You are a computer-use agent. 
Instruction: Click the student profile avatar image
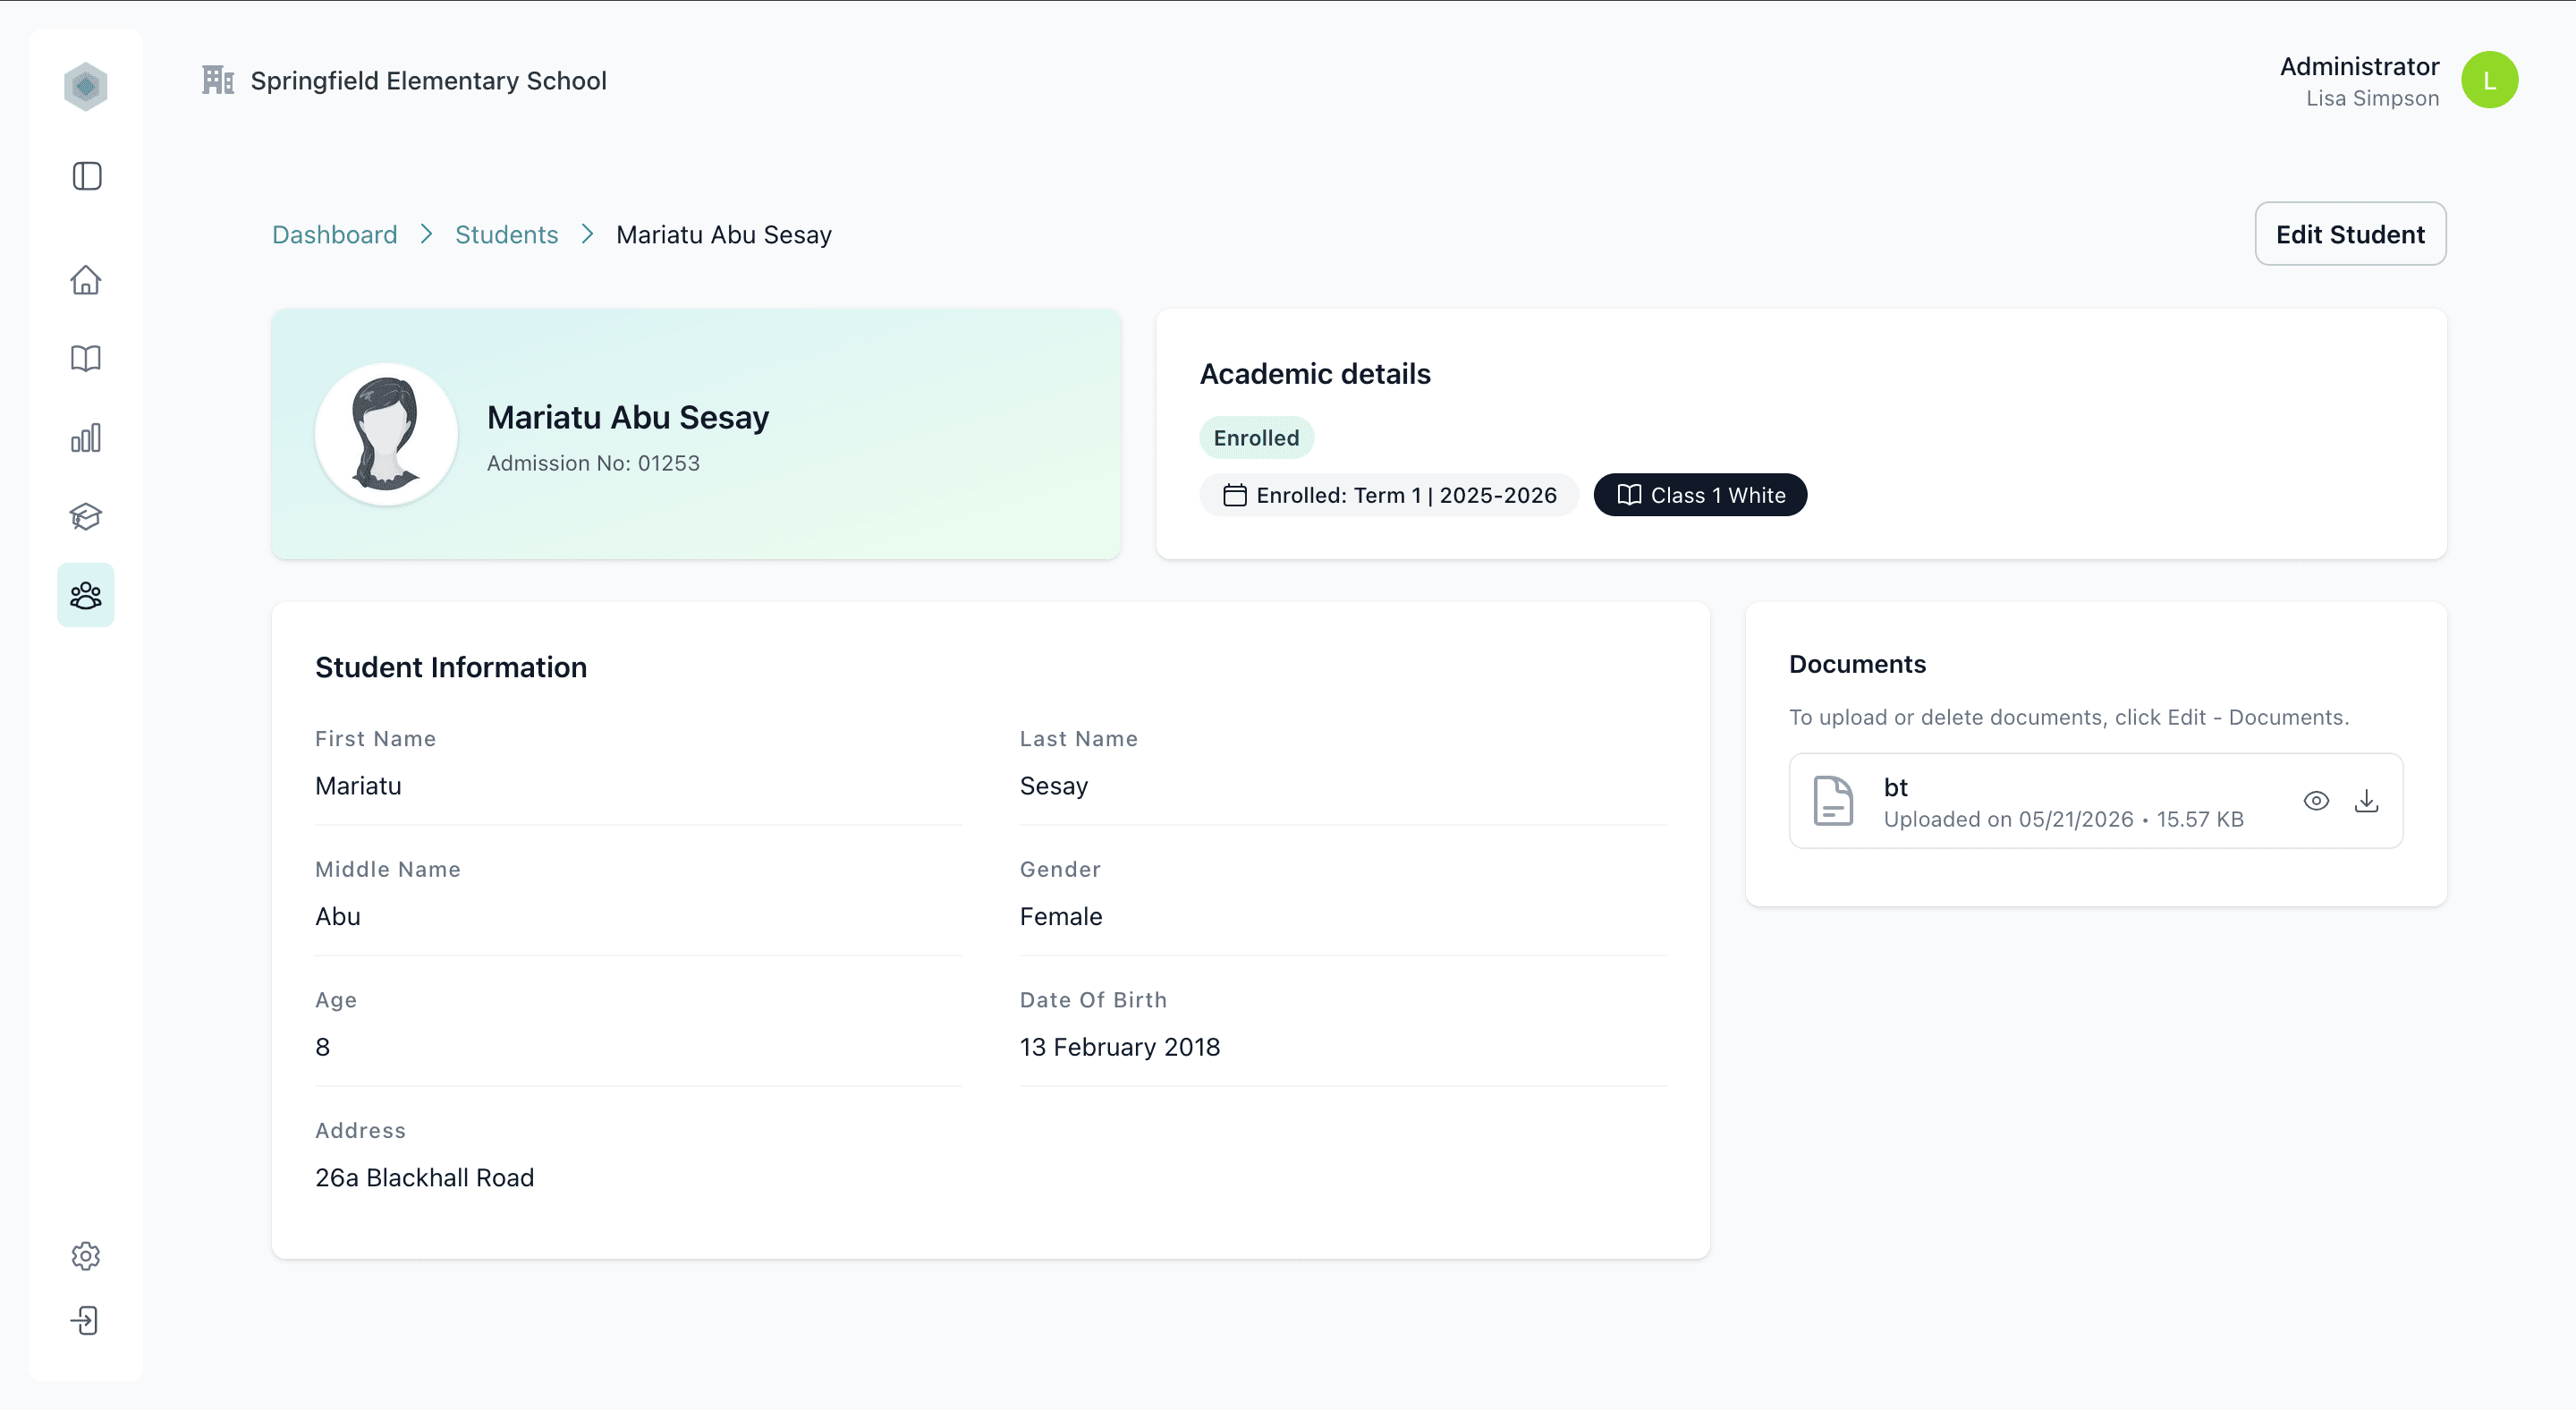[386, 434]
